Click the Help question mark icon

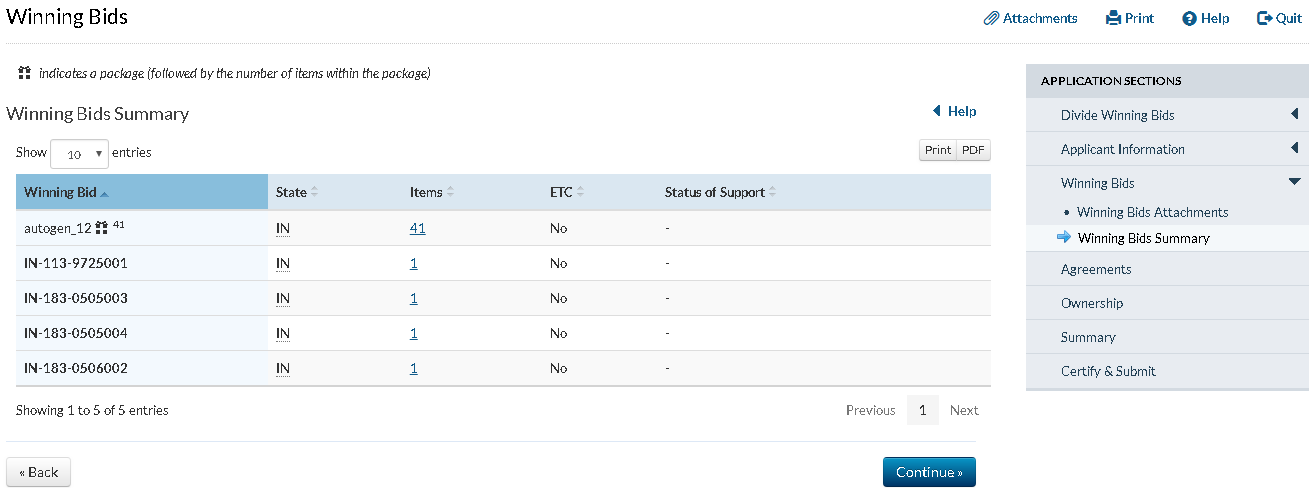point(1189,18)
